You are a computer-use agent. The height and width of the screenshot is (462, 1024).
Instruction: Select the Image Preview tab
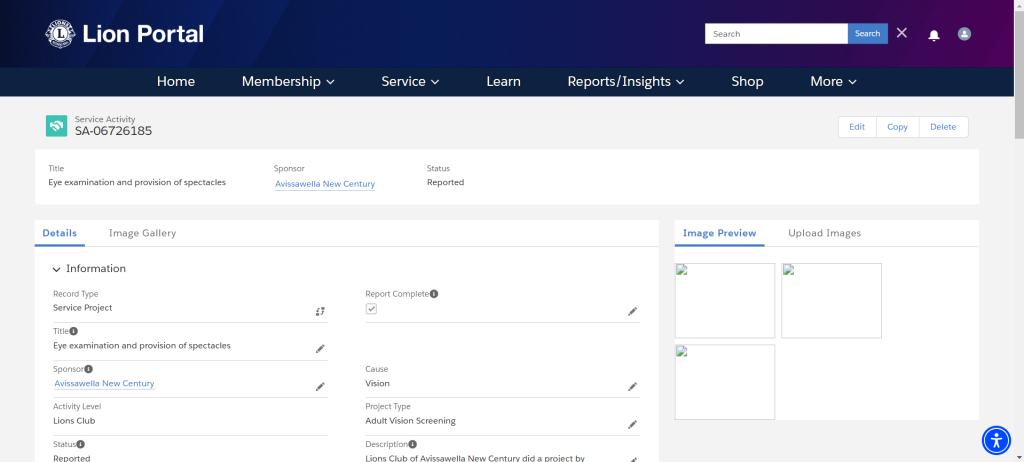[720, 233]
